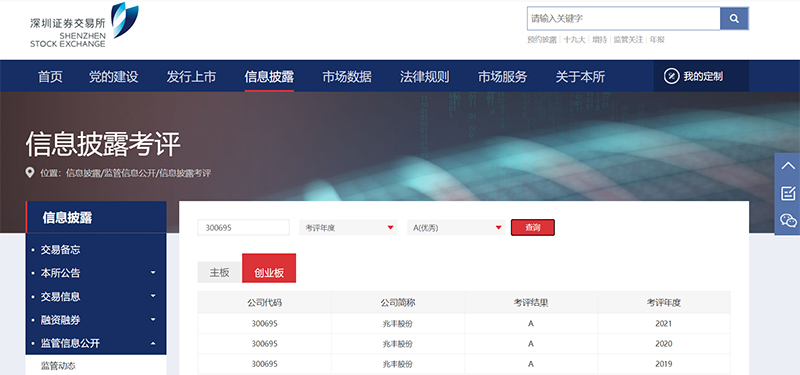Image resolution: width=800 pixels, height=375 pixels.
Task: Click the back-to-top arrow icon
Action: [788, 165]
